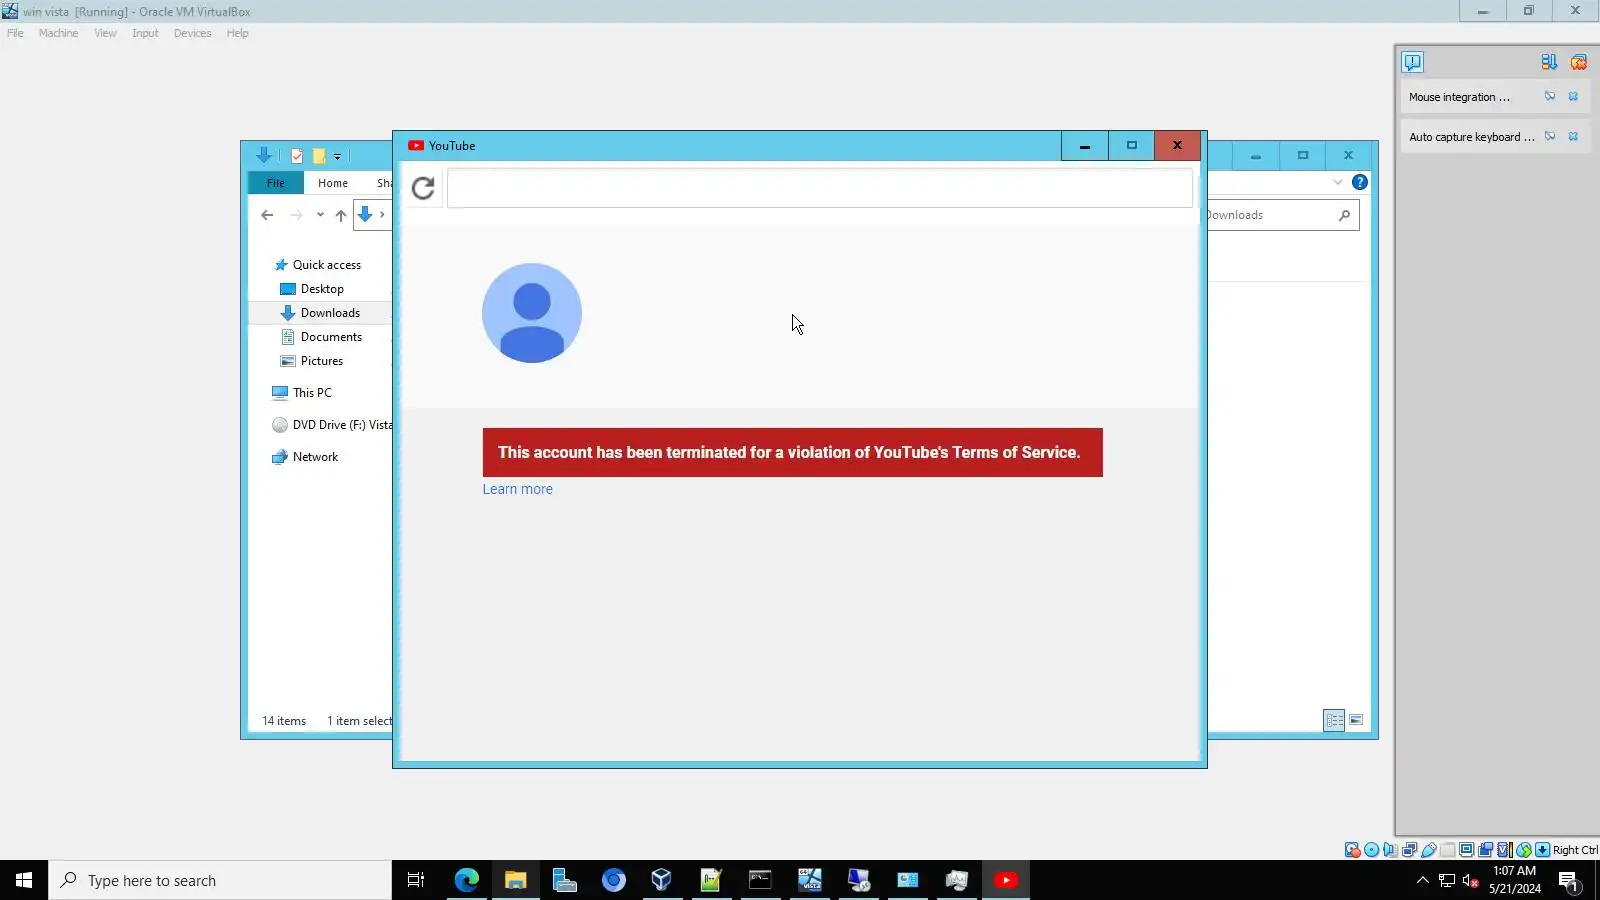The image size is (1600, 900).
Task: Click the YouTube window address bar
Action: [x=819, y=188]
